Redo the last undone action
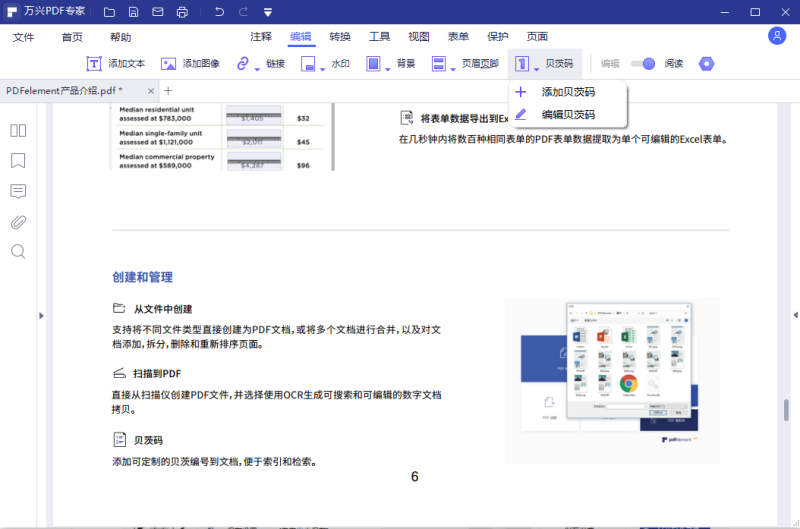Viewport: 800px width, 529px height. [x=243, y=12]
